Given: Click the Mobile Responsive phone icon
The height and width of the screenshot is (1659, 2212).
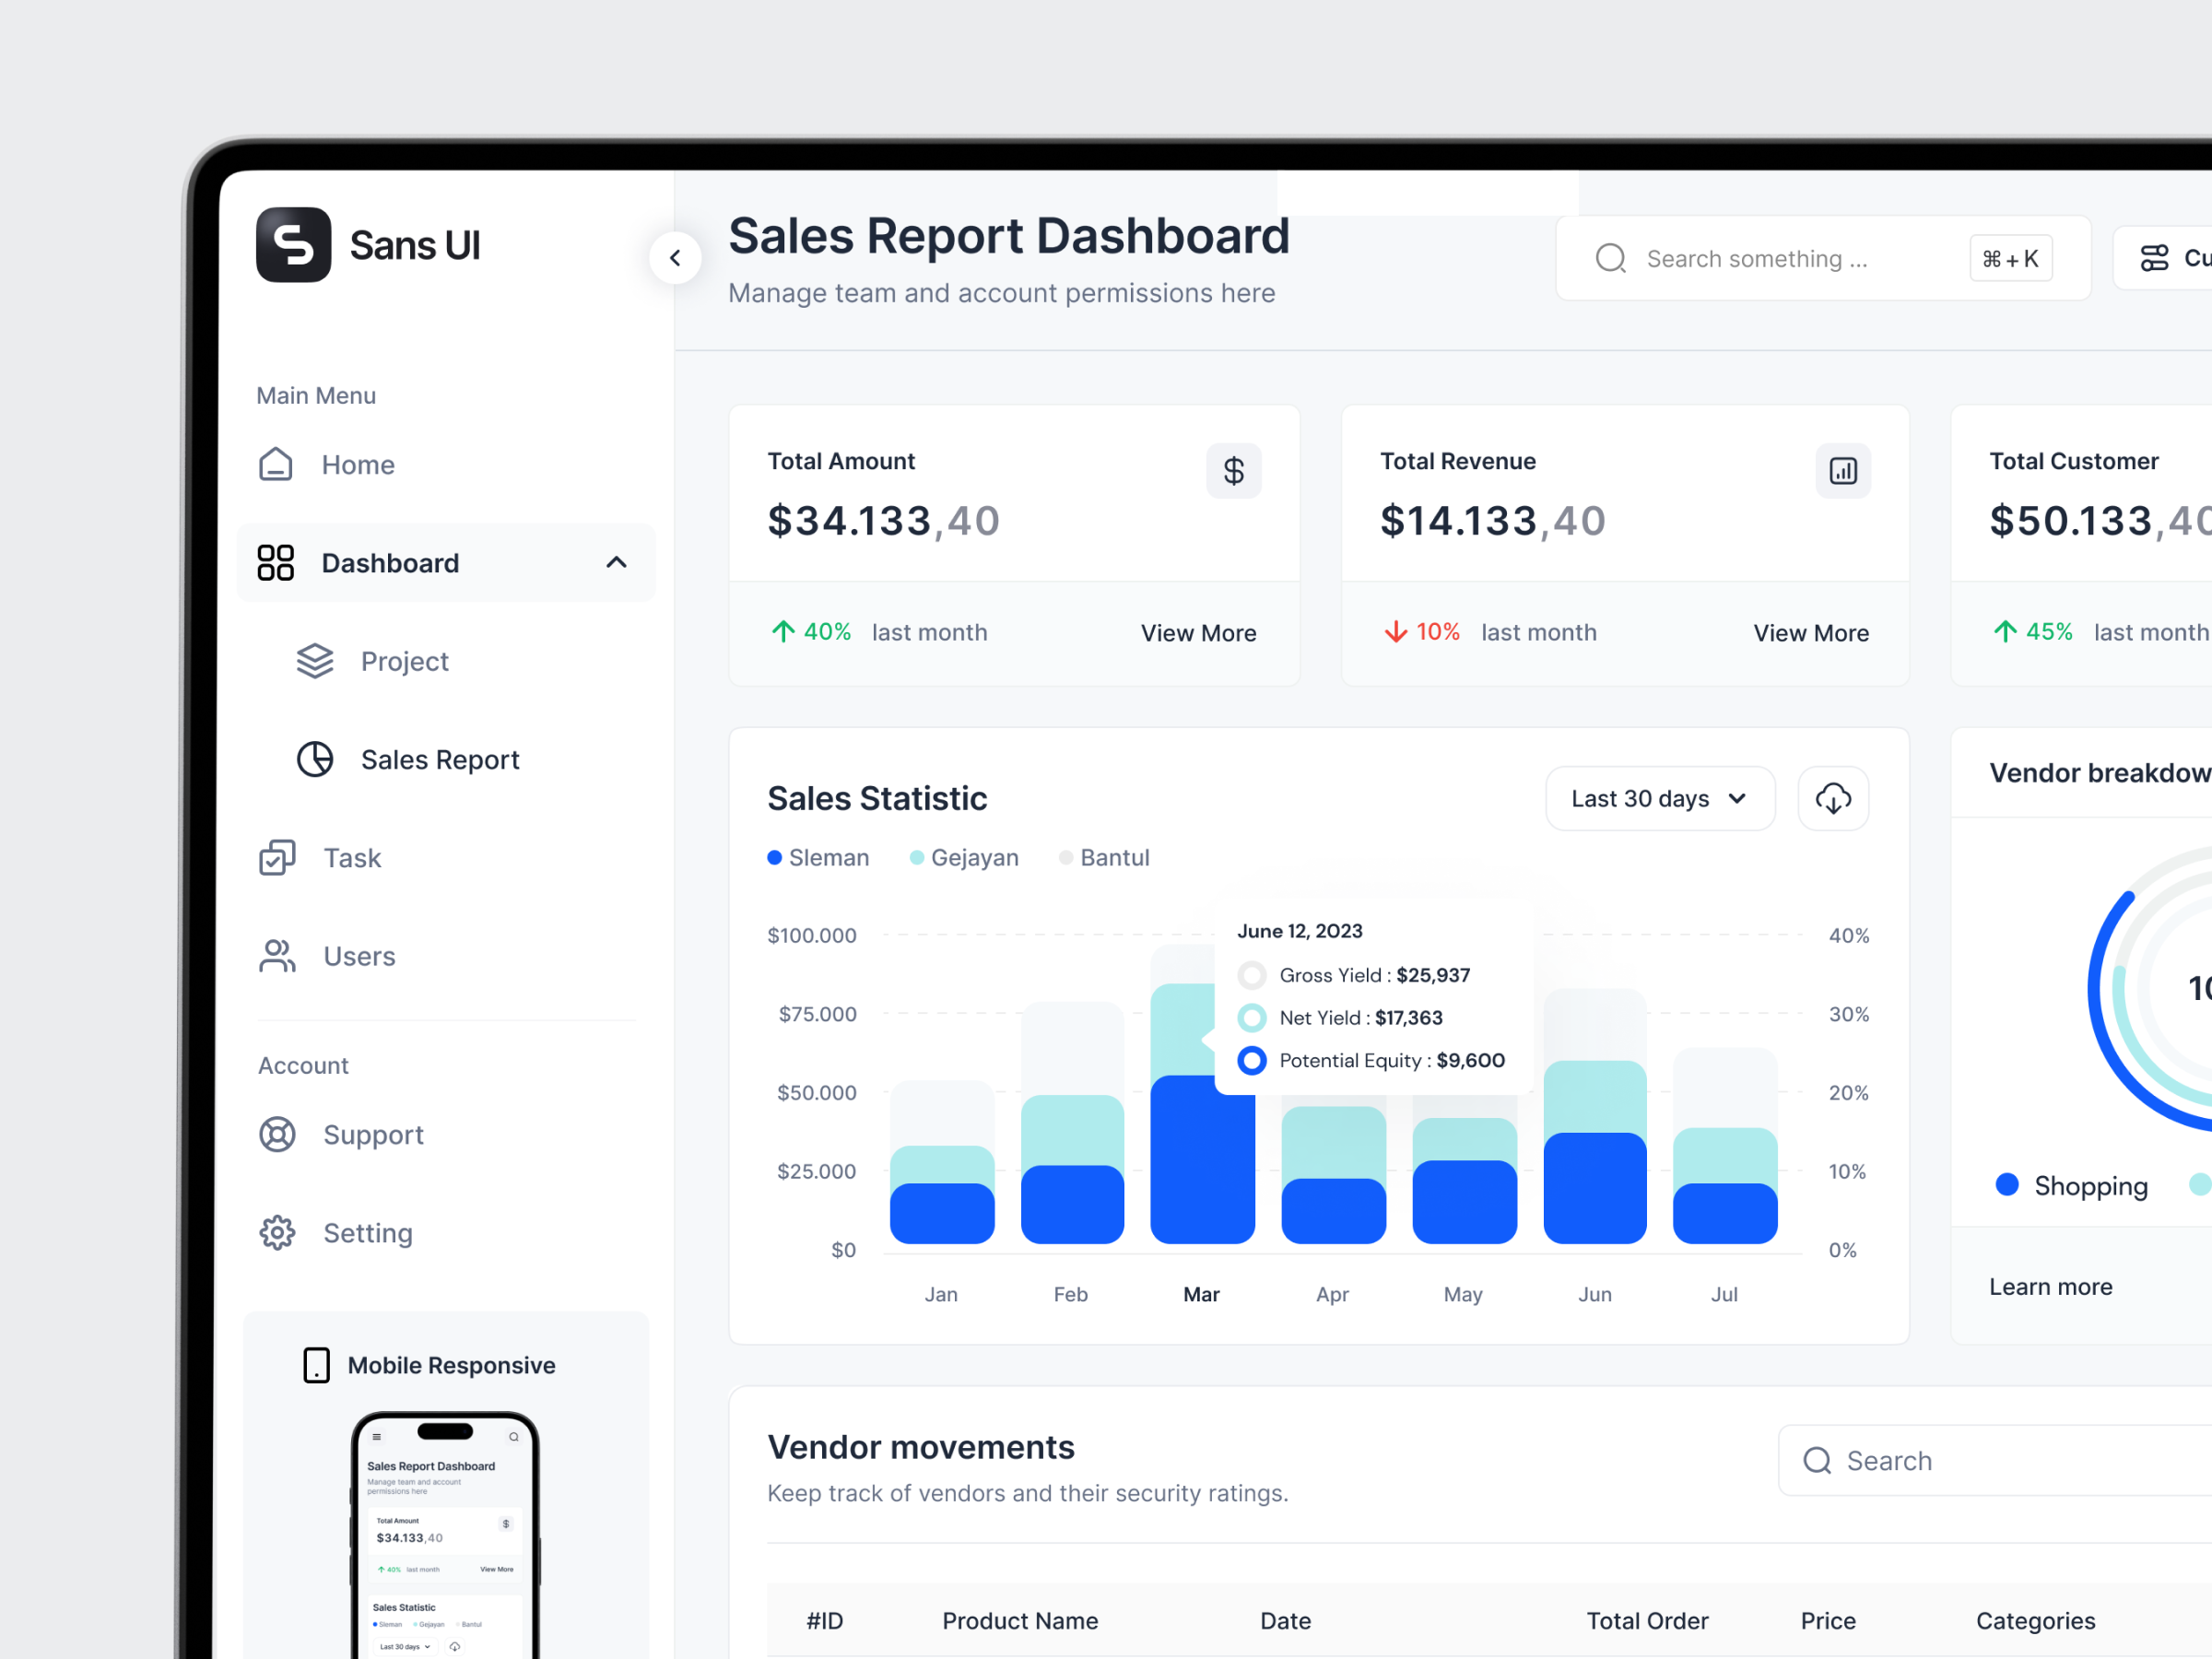Looking at the screenshot, I should 315,1365.
